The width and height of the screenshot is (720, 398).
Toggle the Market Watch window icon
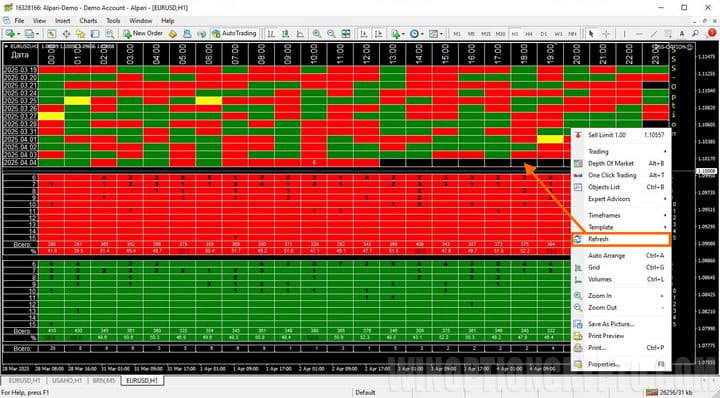(51, 34)
